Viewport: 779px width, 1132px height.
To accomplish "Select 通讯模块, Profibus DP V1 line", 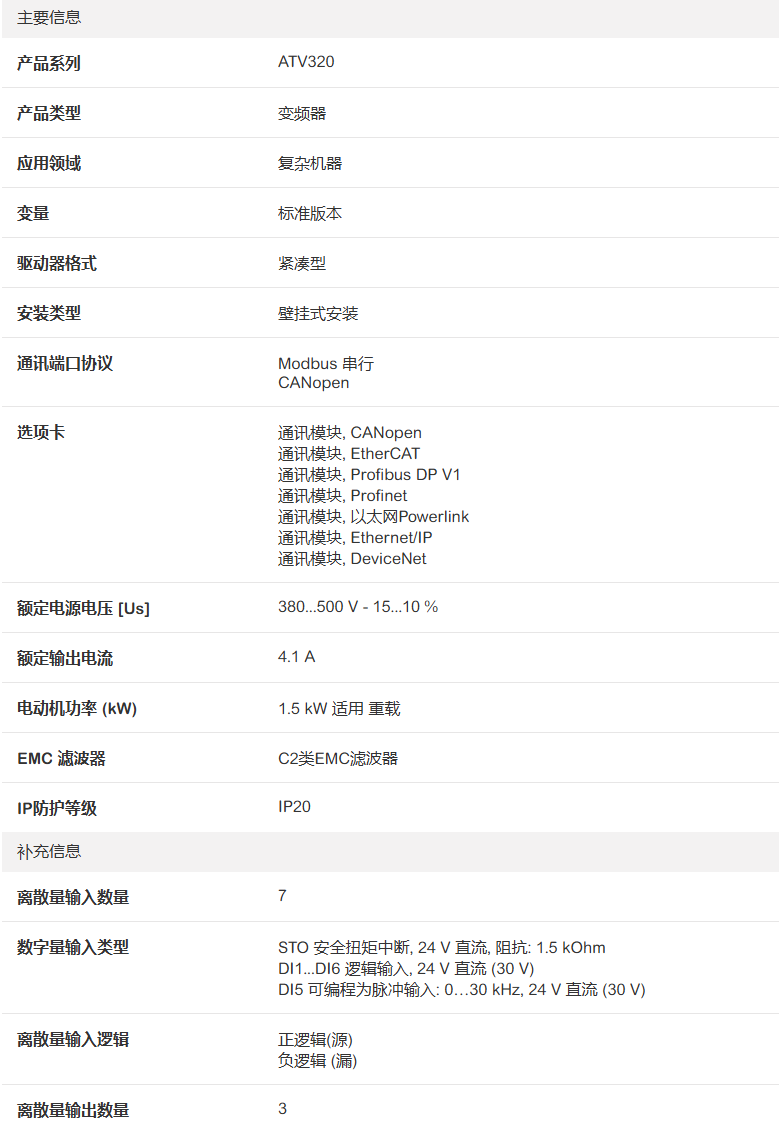I will pyautogui.click(x=369, y=475).
